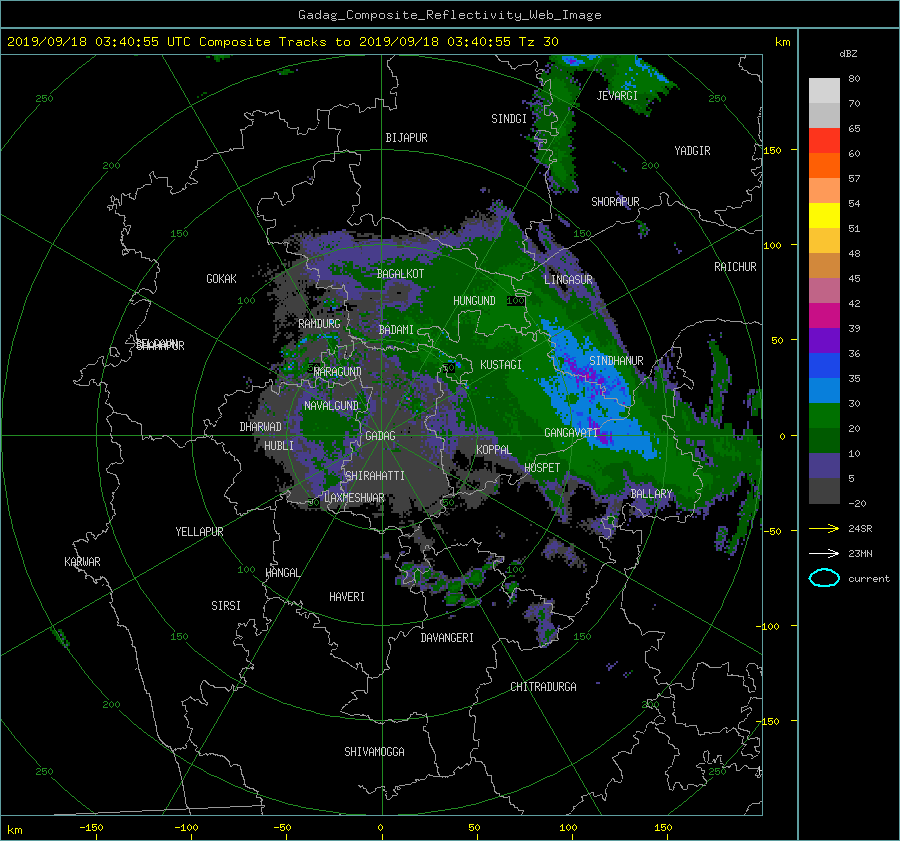Click the DHARWAD city label
Screen dimensions: 900x841
(x=260, y=427)
